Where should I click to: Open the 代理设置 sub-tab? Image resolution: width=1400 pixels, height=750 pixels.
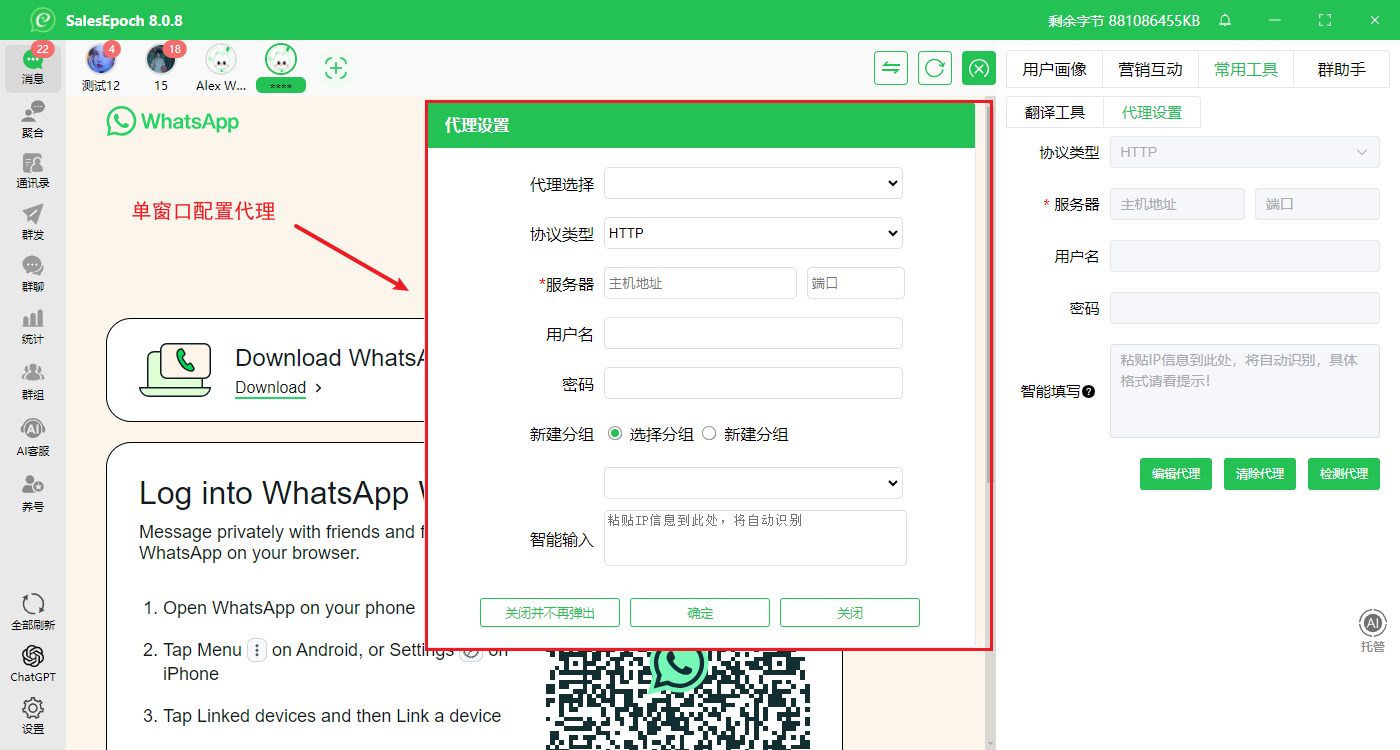tap(1152, 112)
